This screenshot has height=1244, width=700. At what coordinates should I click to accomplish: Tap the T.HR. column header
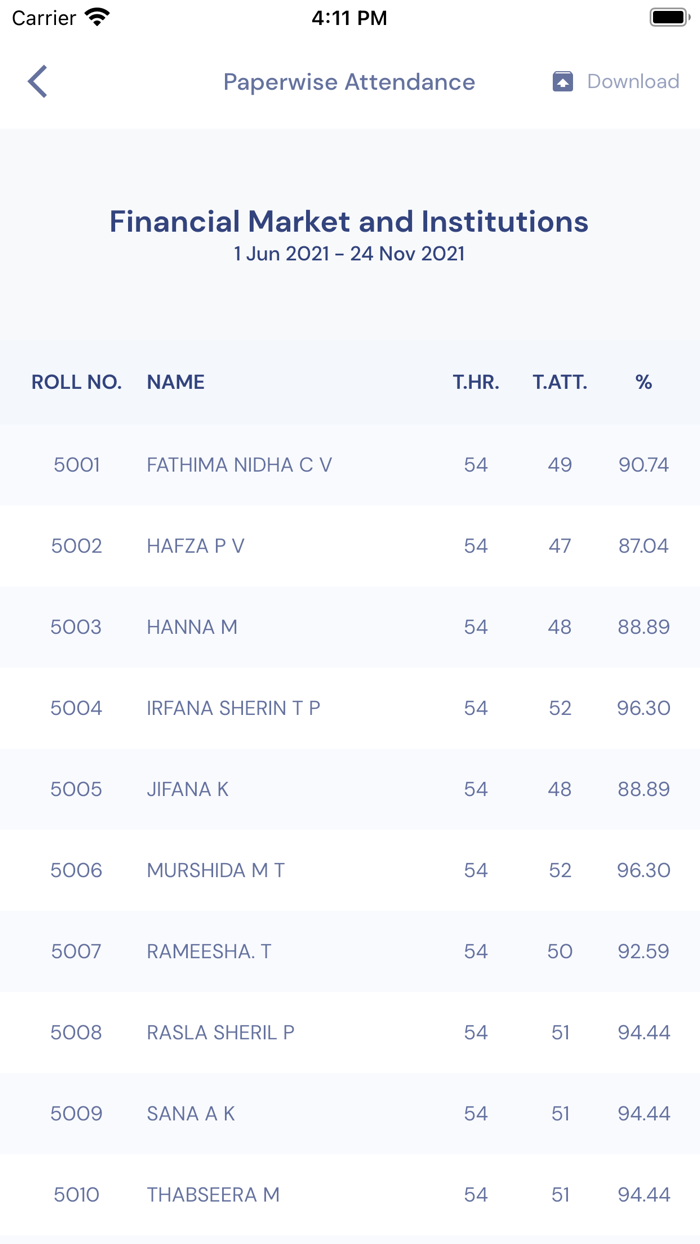(x=476, y=382)
